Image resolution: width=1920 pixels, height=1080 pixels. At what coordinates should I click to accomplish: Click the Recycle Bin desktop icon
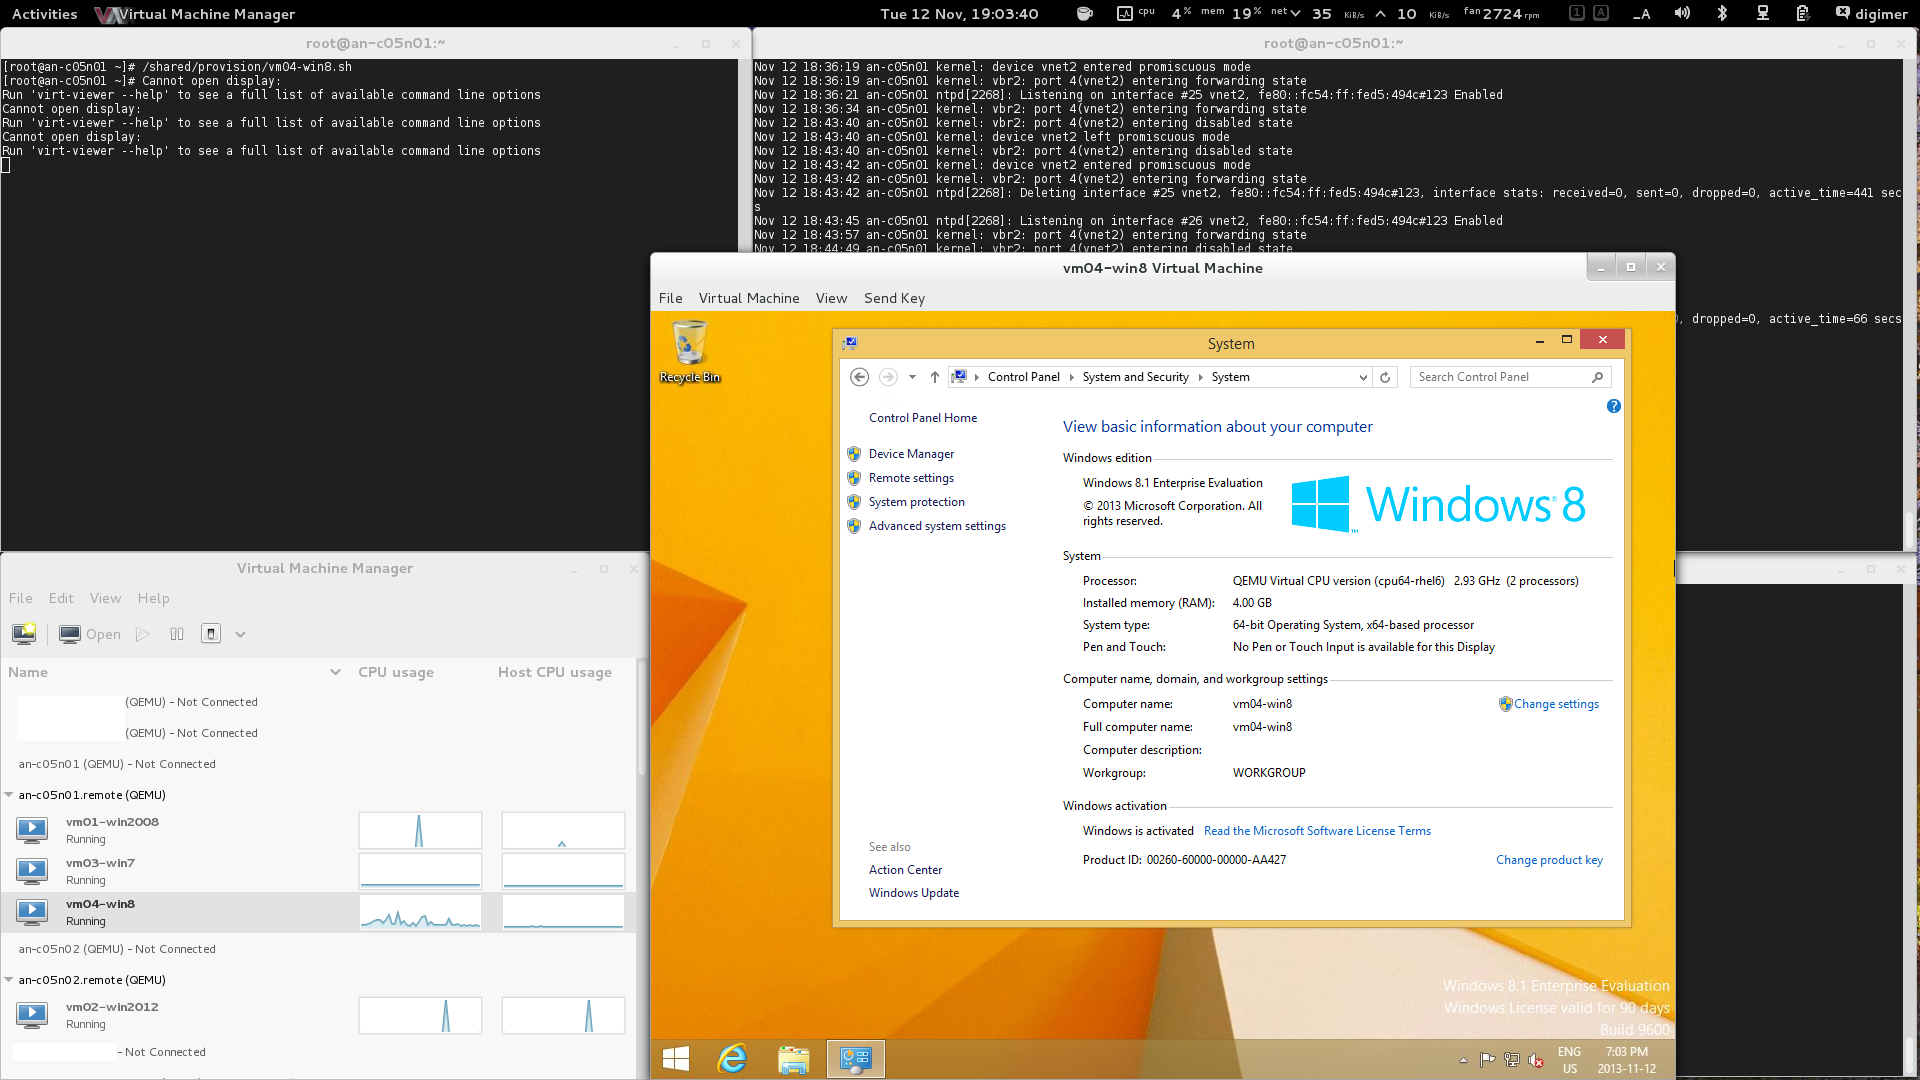tap(690, 352)
